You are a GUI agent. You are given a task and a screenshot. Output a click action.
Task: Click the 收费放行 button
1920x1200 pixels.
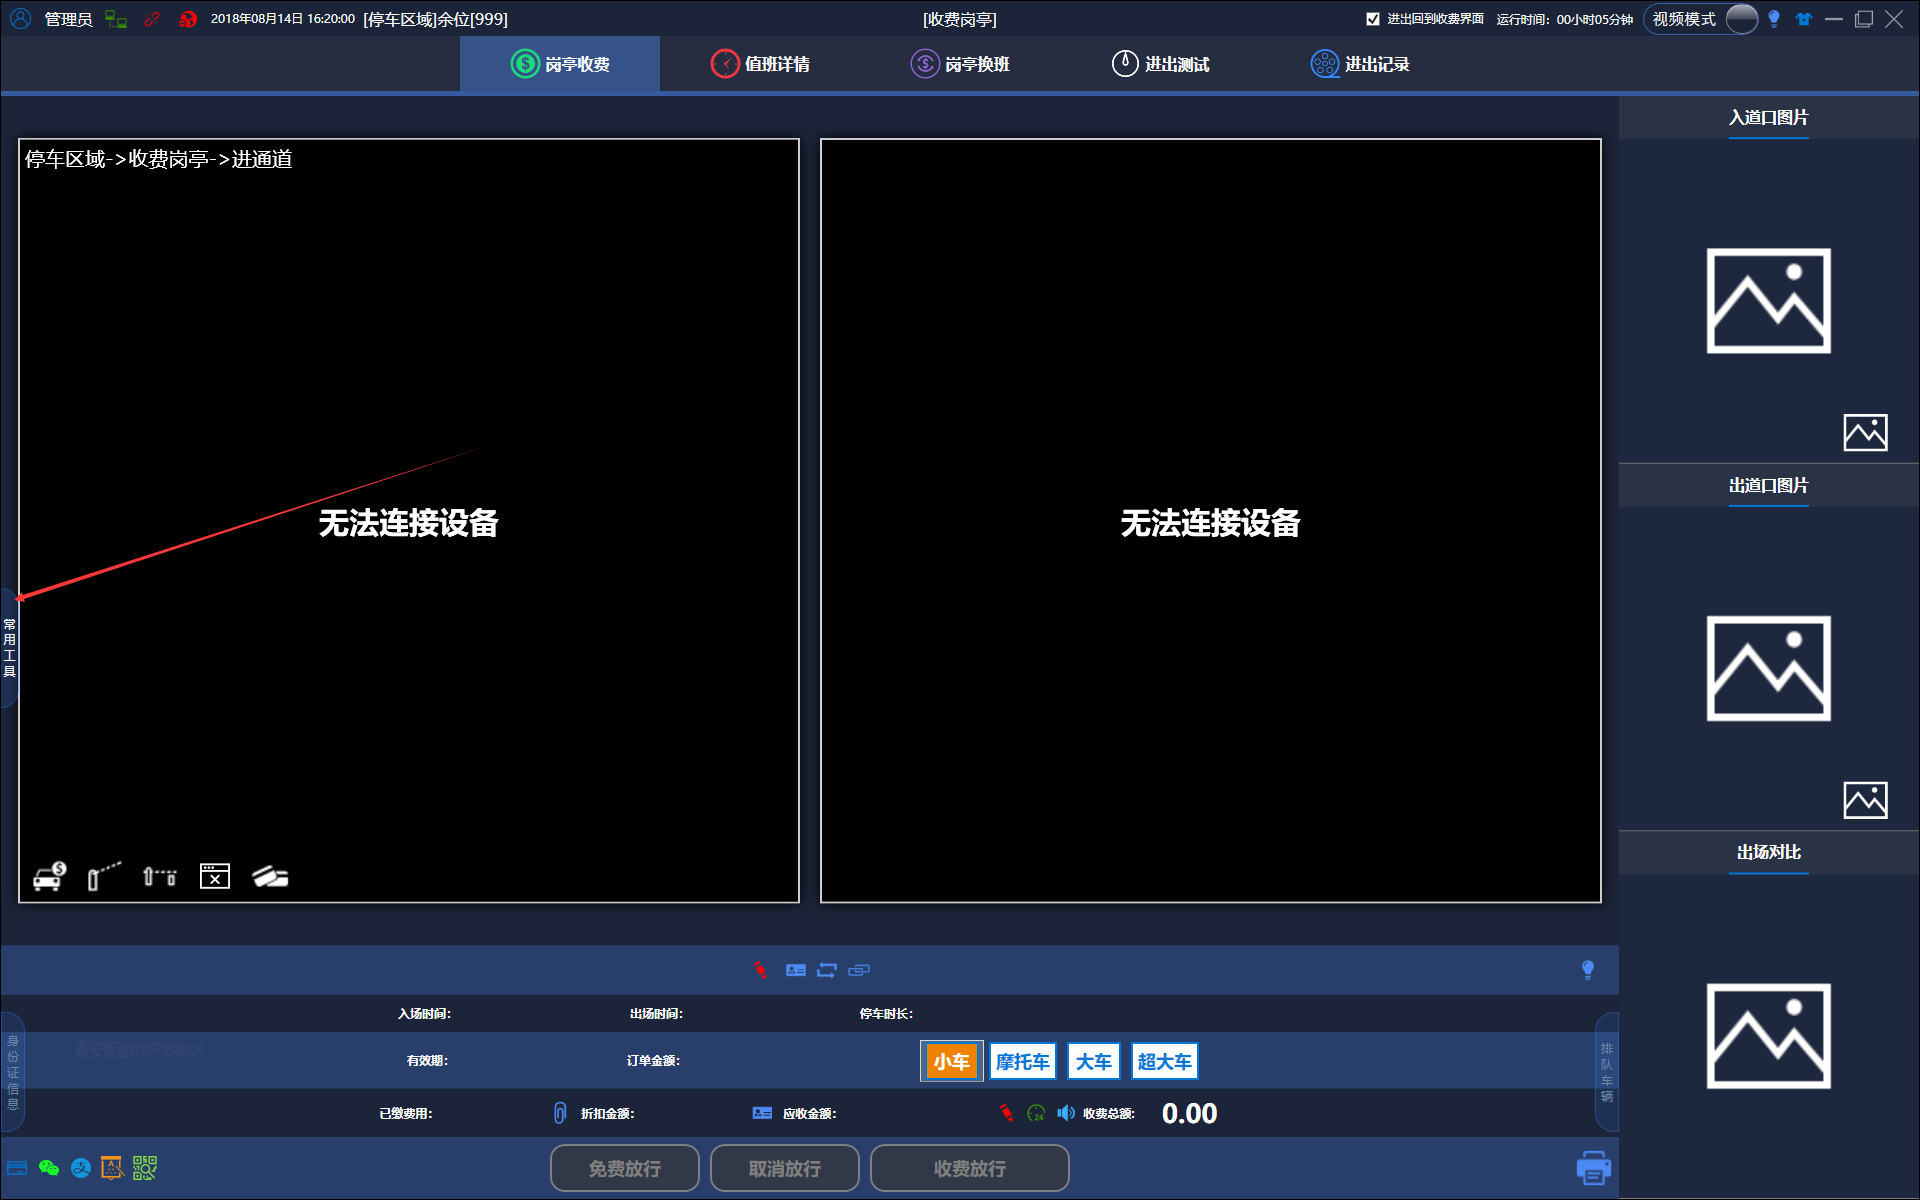(x=970, y=1168)
